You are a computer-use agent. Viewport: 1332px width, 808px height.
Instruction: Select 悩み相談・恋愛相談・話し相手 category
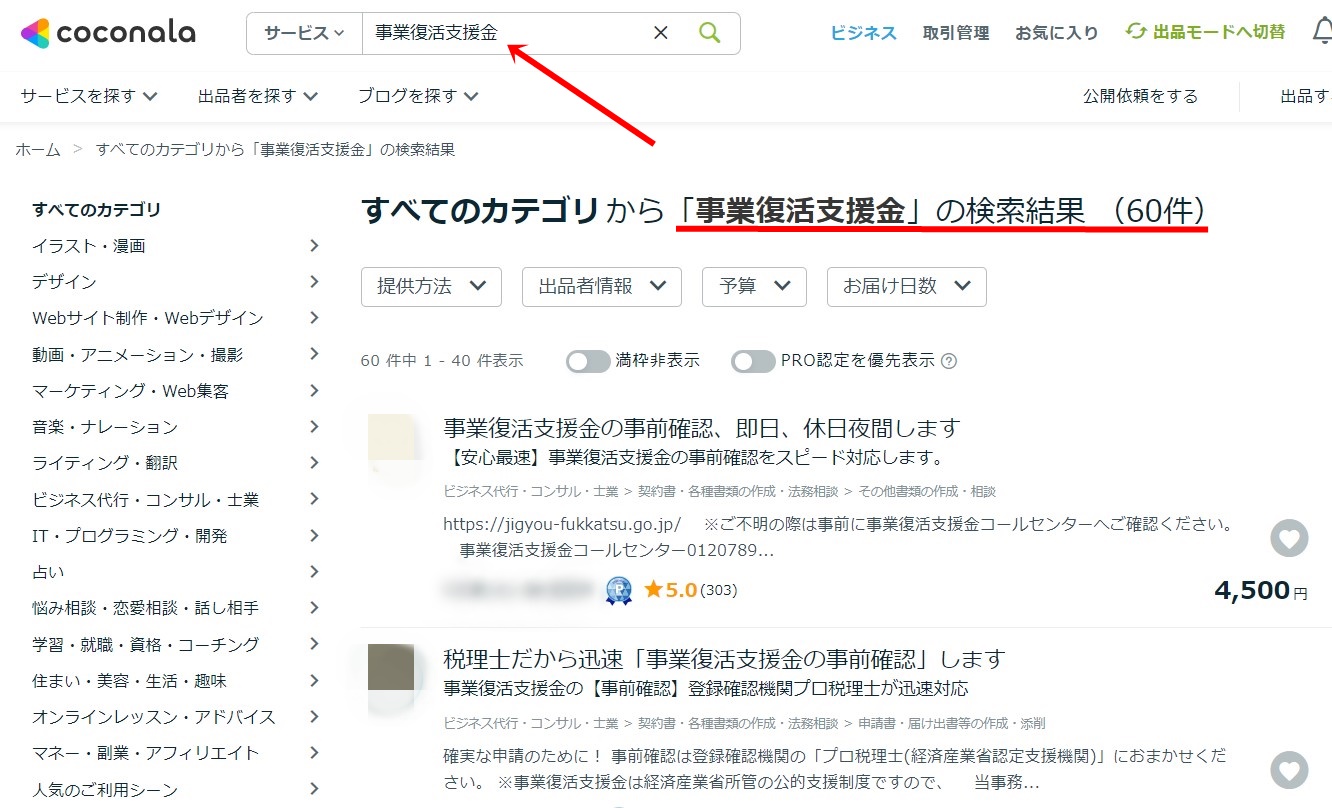click(x=145, y=608)
